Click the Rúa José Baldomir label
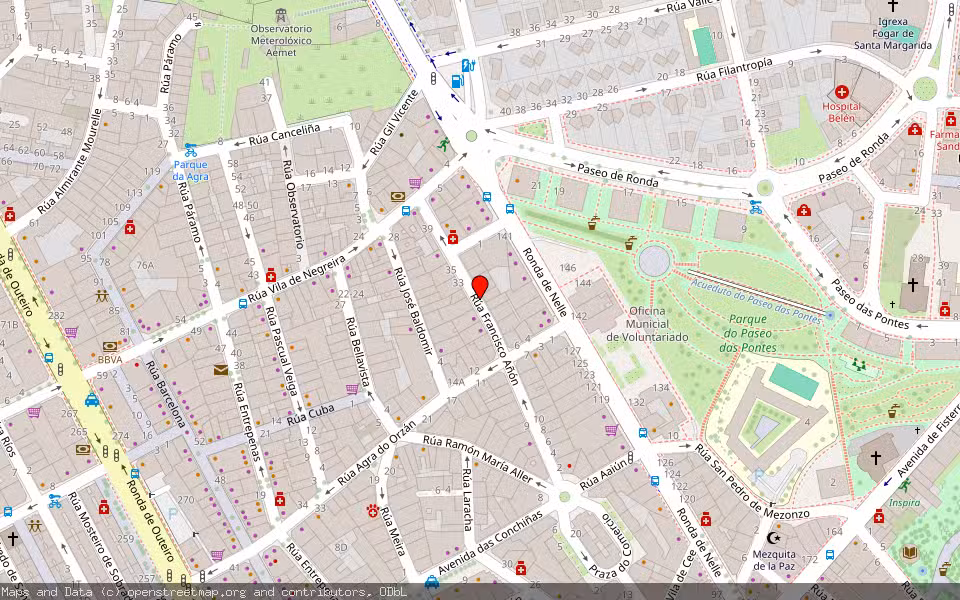 [412, 310]
